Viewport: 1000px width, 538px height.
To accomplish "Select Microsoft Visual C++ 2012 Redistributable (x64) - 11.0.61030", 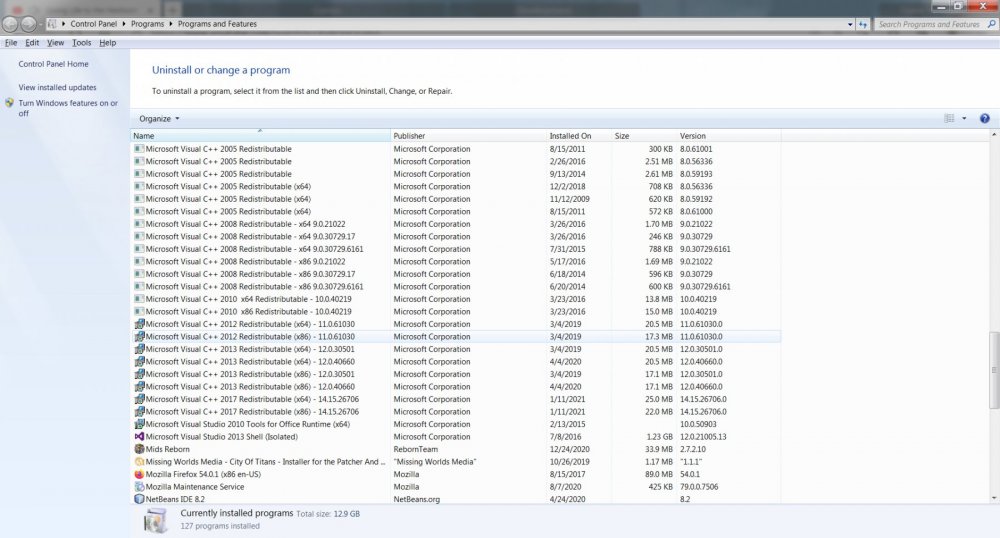I will [x=456, y=324].
